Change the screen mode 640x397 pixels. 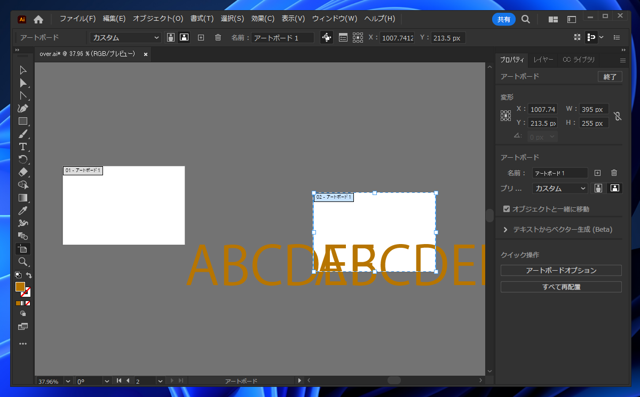tap(23, 326)
